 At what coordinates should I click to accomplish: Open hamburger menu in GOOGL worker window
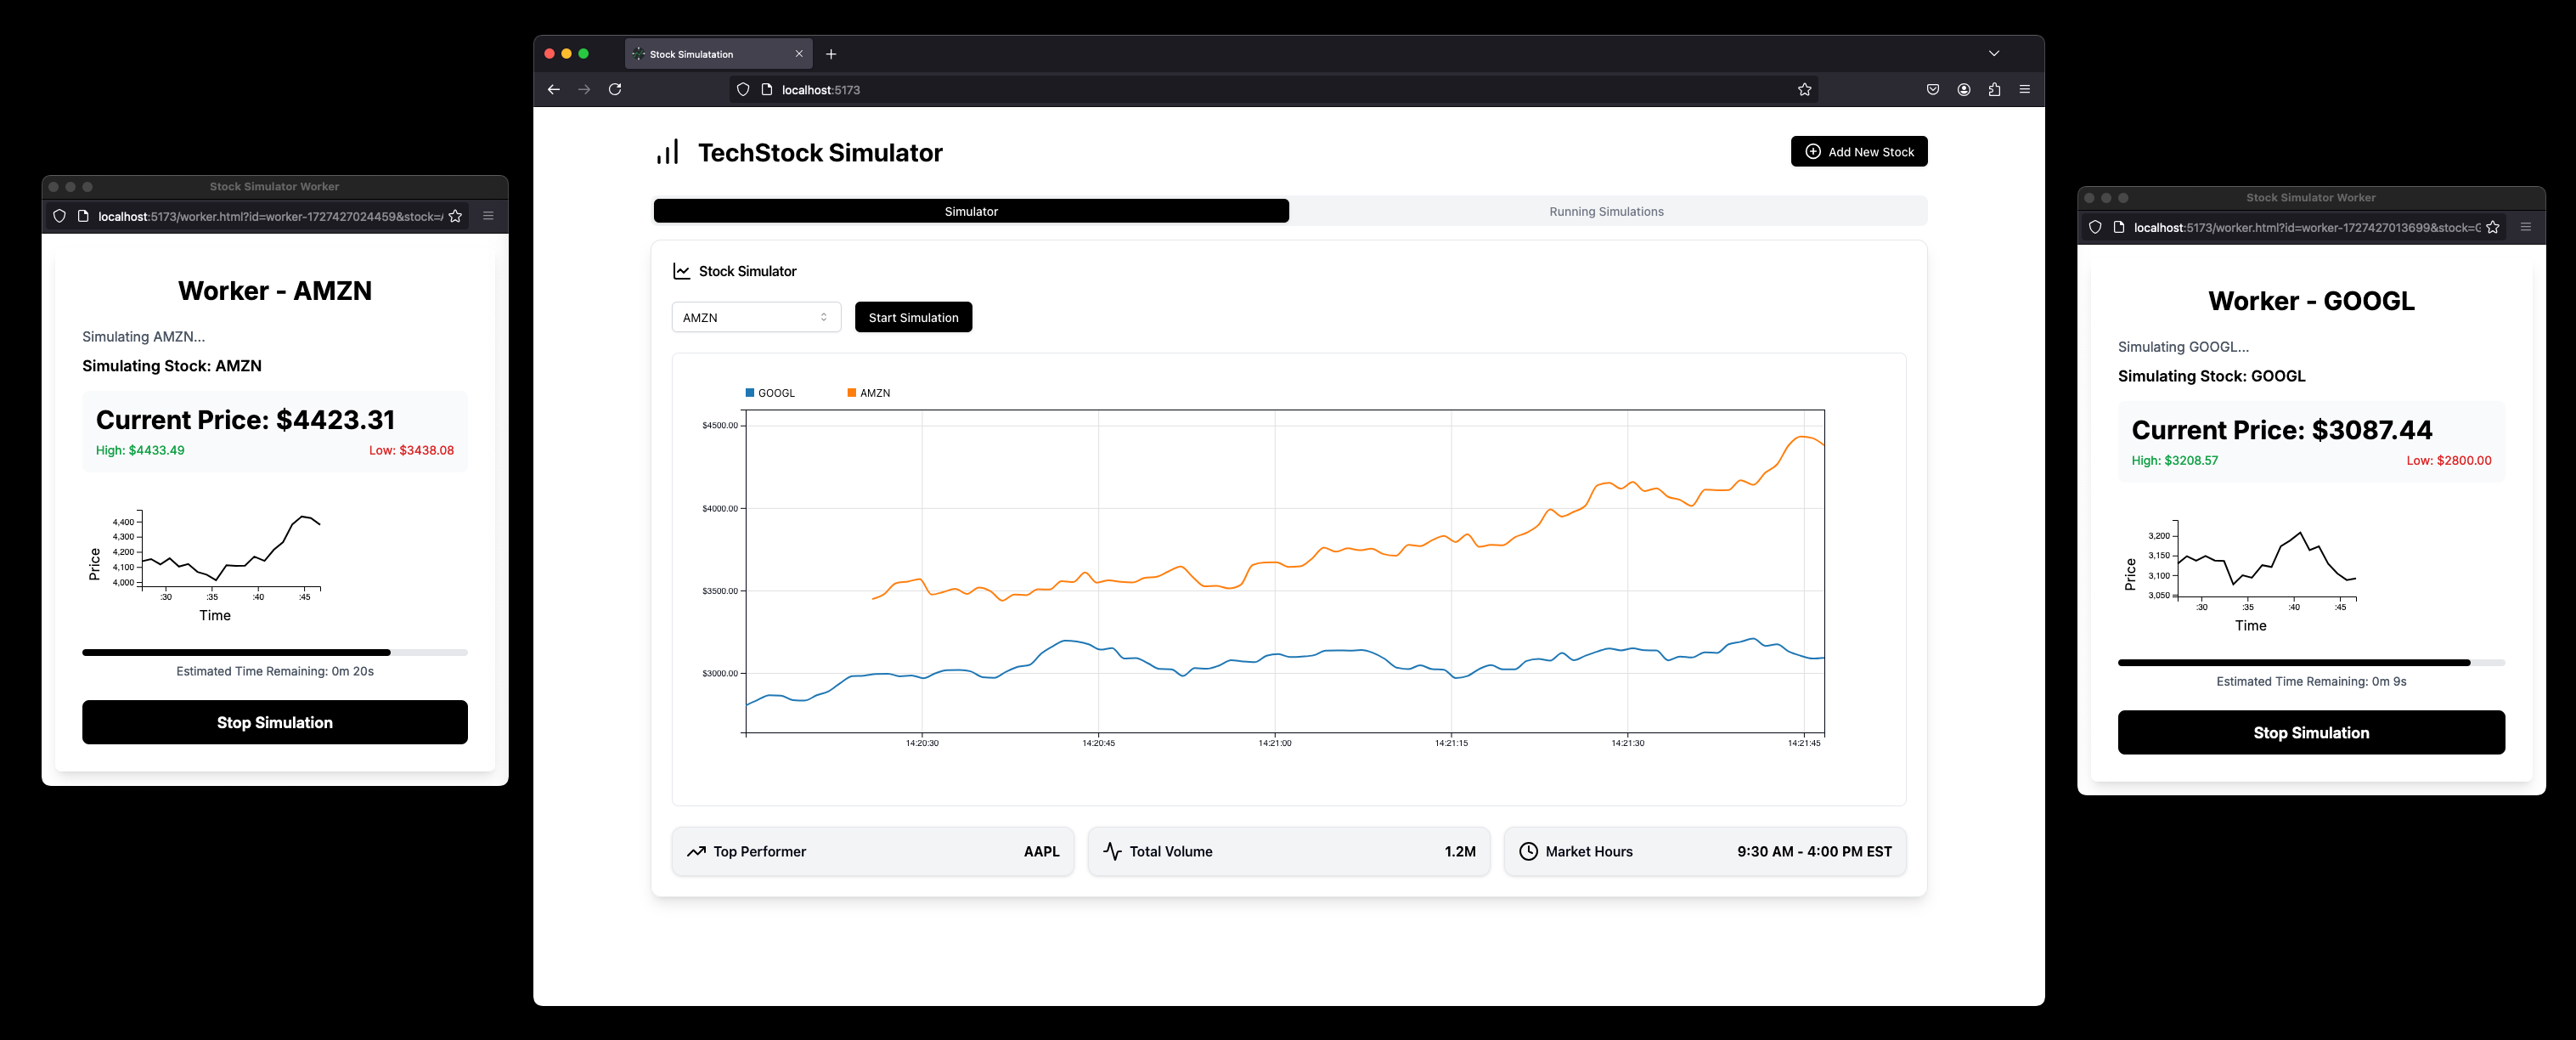coord(2525,227)
